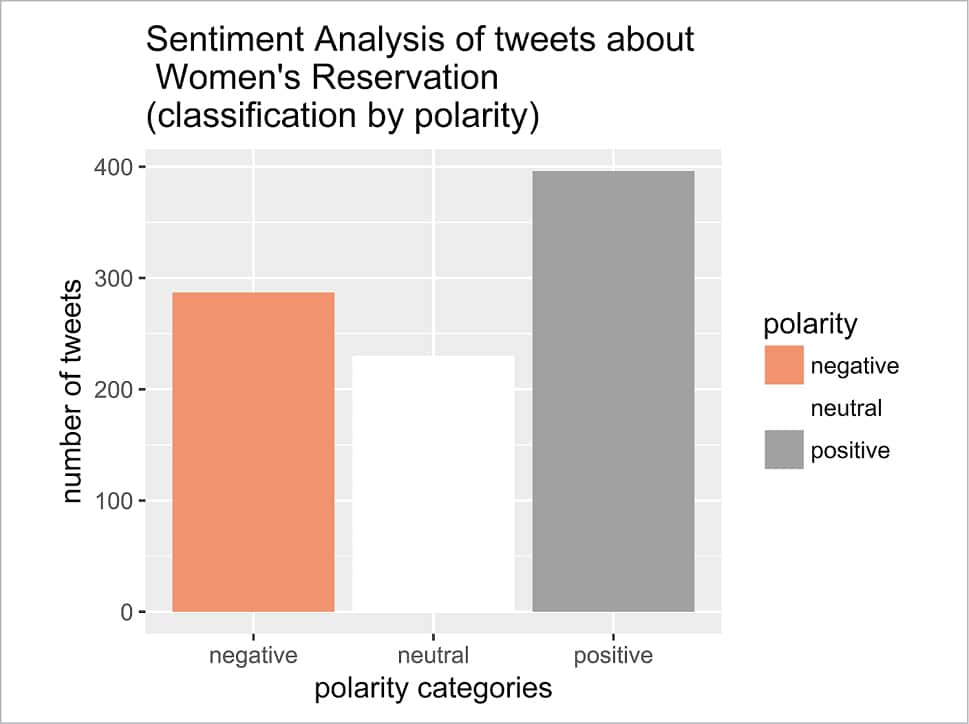Click the 'neutral' legend label
969x724 pixels.
(846, 408)
